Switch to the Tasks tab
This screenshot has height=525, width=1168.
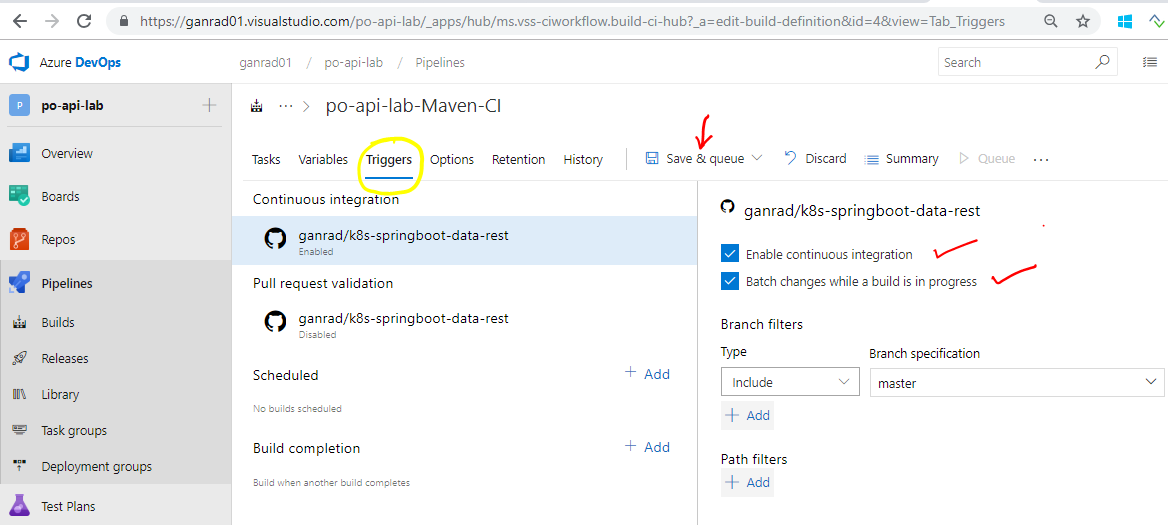coord(266,159)
